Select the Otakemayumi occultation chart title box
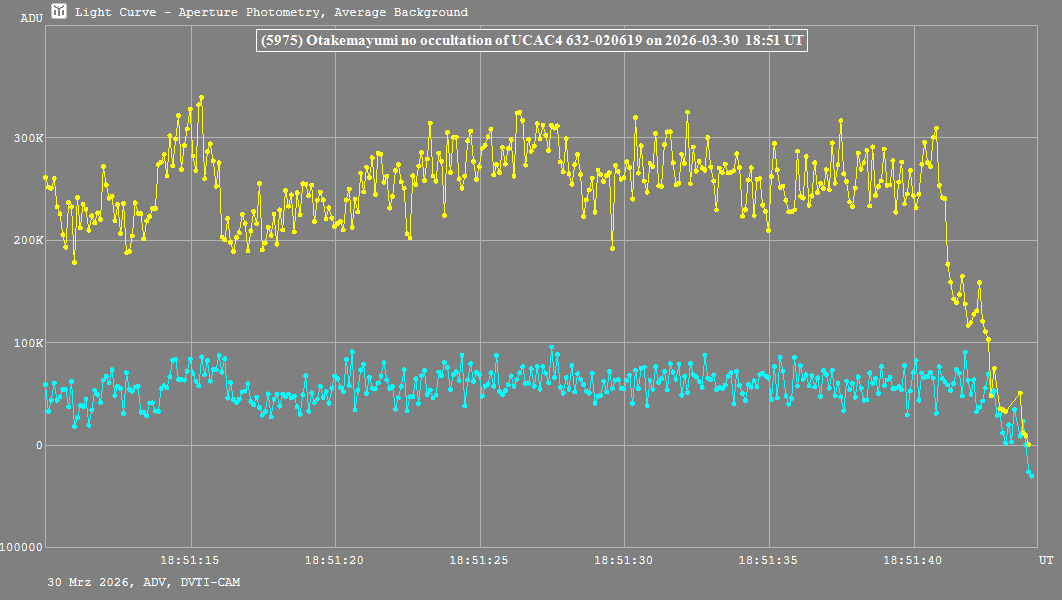 [x=533, y=41]
